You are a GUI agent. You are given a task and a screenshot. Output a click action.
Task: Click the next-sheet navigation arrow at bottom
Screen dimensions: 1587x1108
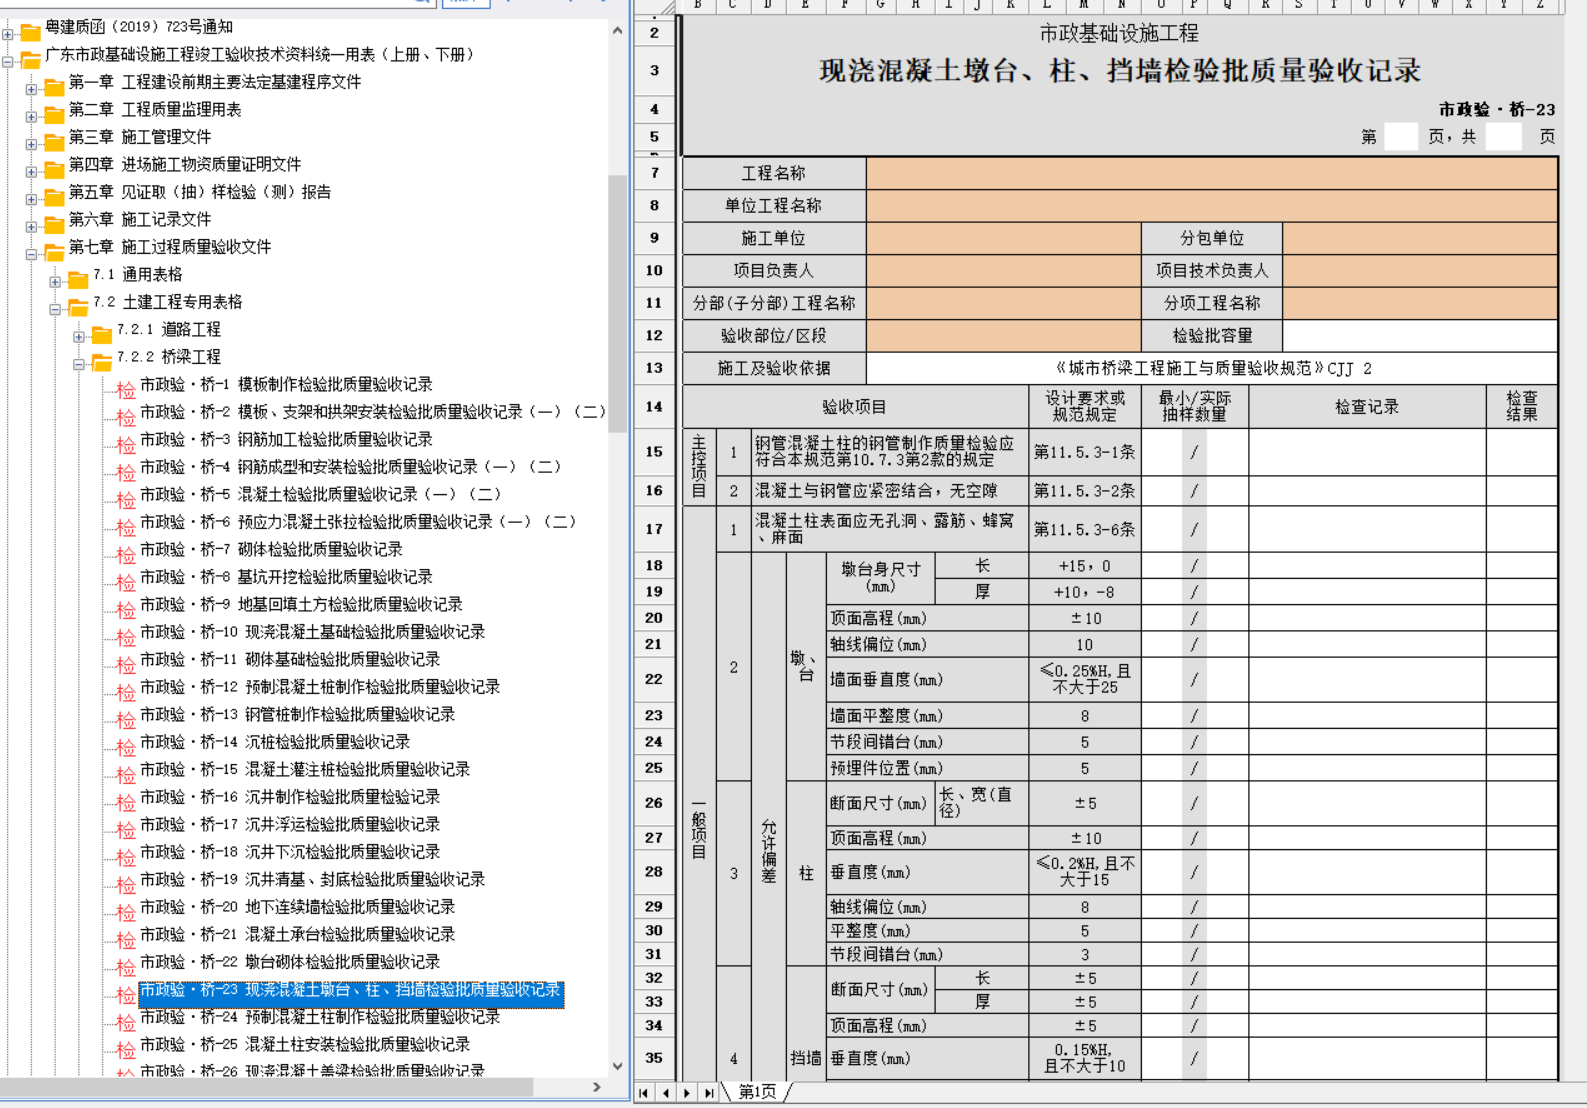(x=687, y=1093)
